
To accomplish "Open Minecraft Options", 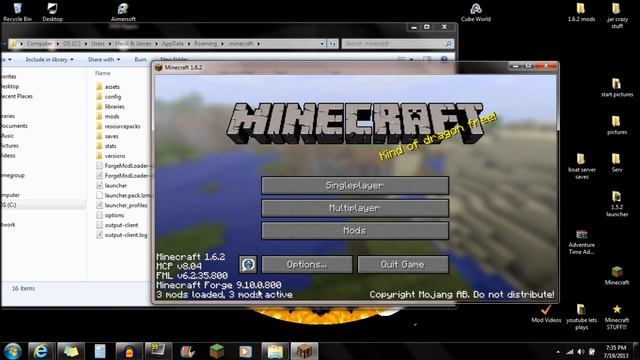I will (307, 264).
